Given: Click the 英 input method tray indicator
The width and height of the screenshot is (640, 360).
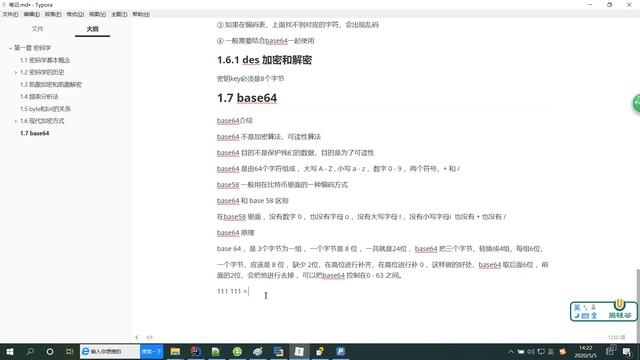Looking at the screenshot, I should (551, 351).
